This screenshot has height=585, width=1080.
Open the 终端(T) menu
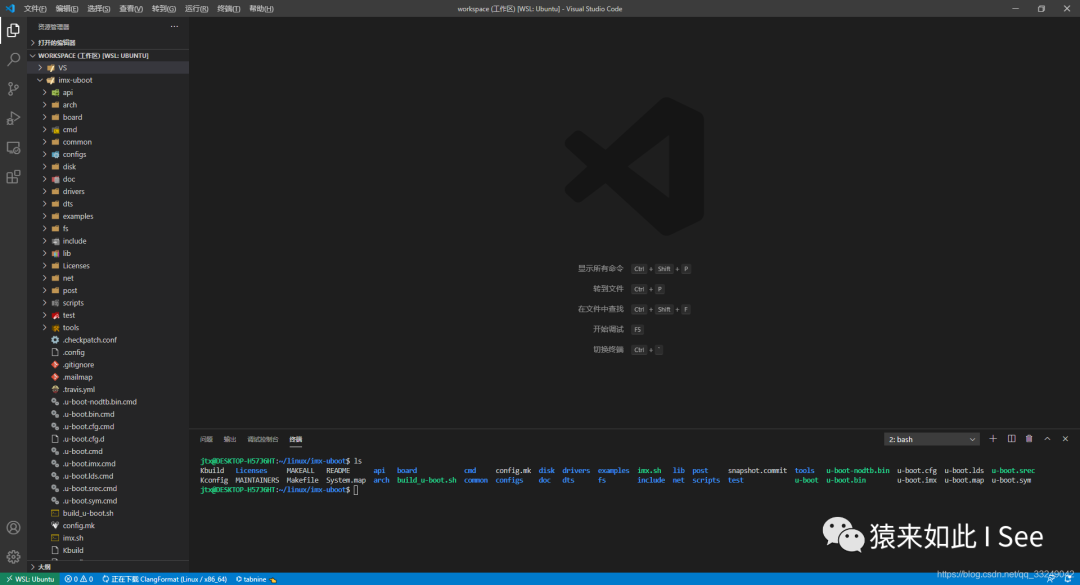[229, 9]
